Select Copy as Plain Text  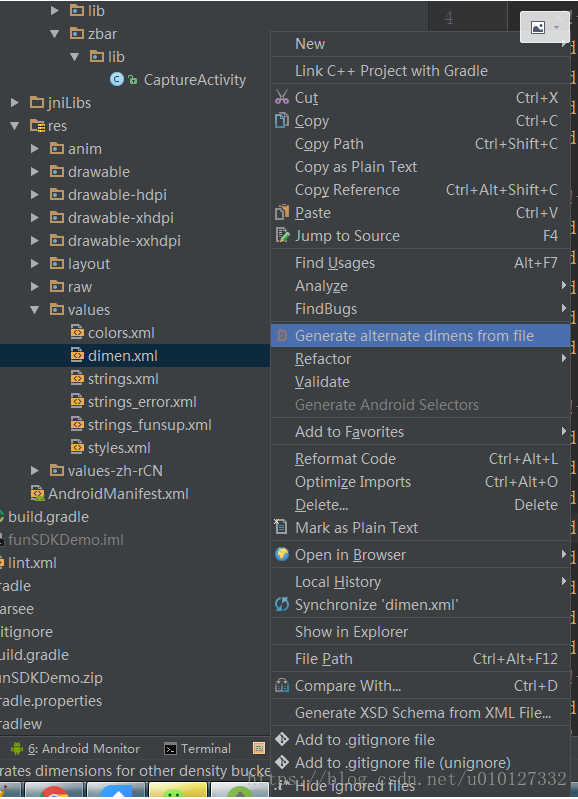pyautogui.click(x=420, y=167)
